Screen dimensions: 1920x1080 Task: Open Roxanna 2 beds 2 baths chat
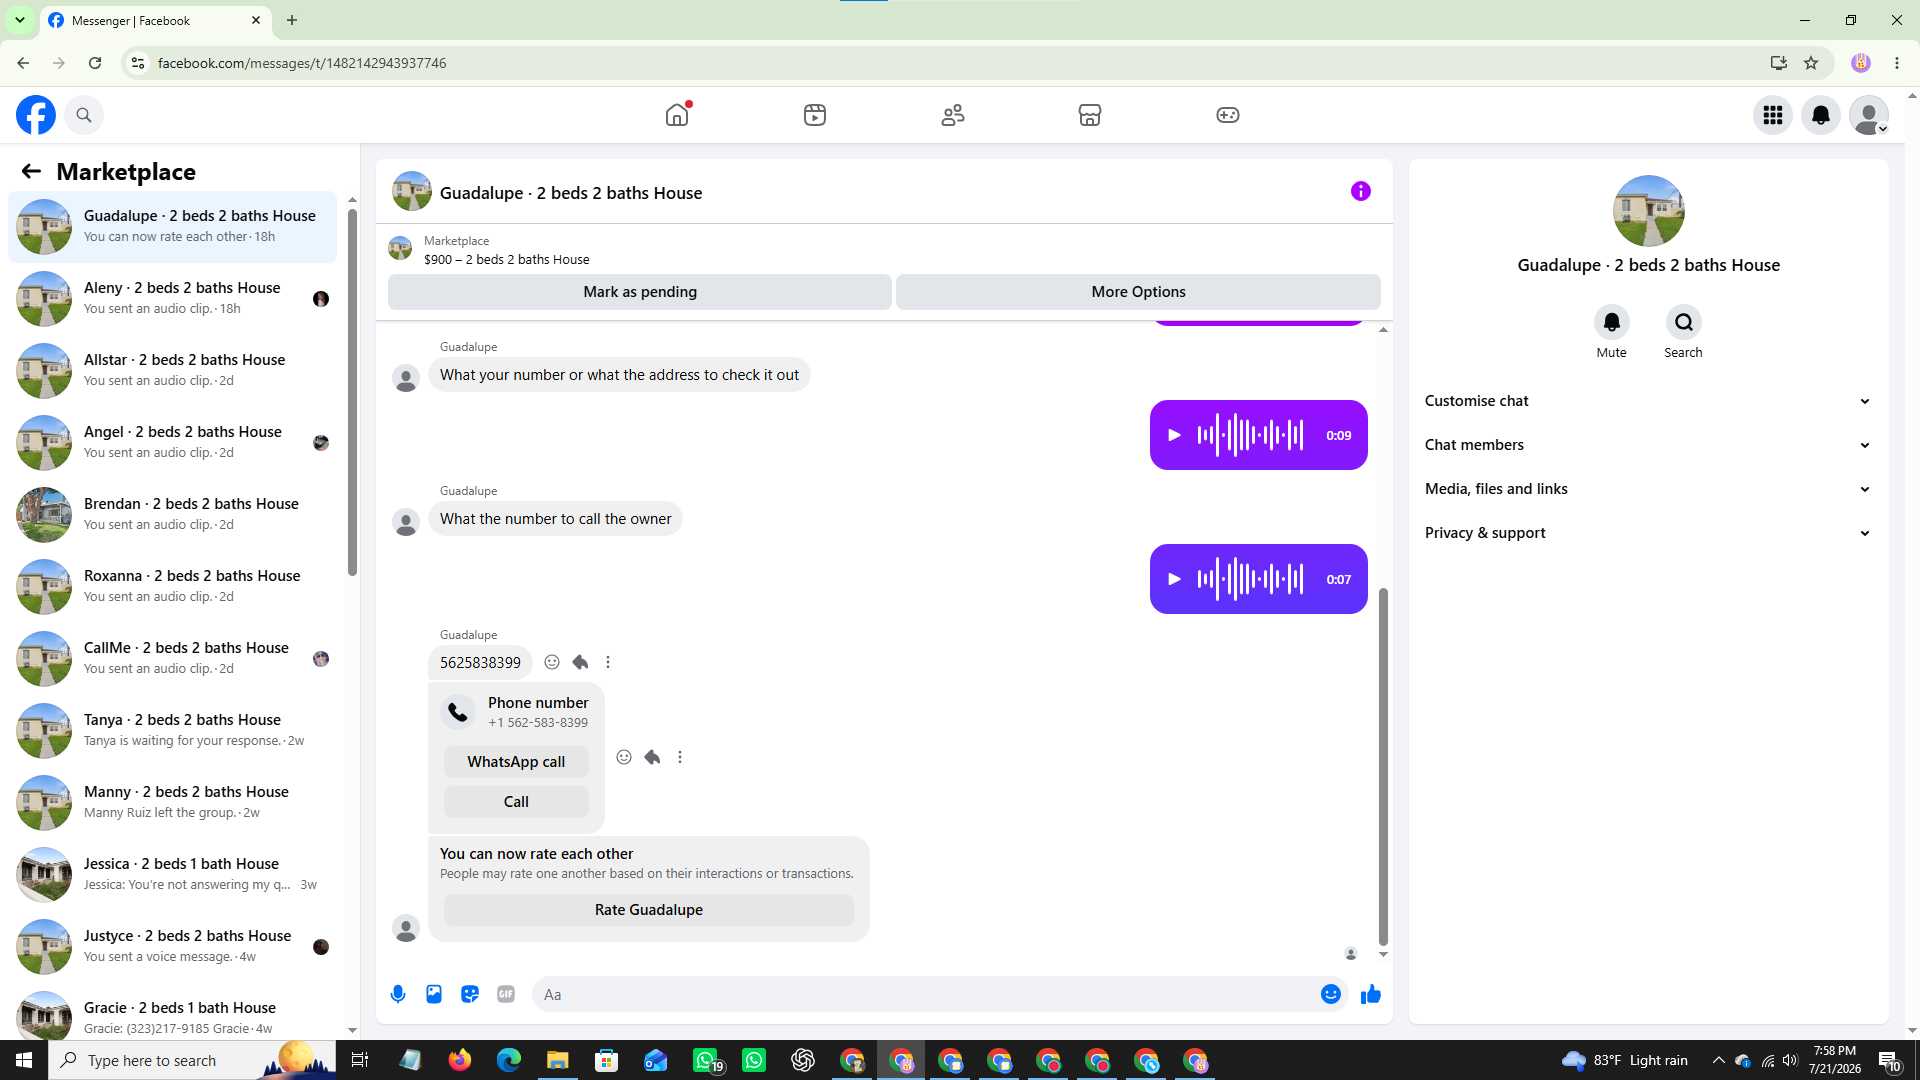[173, 586]
